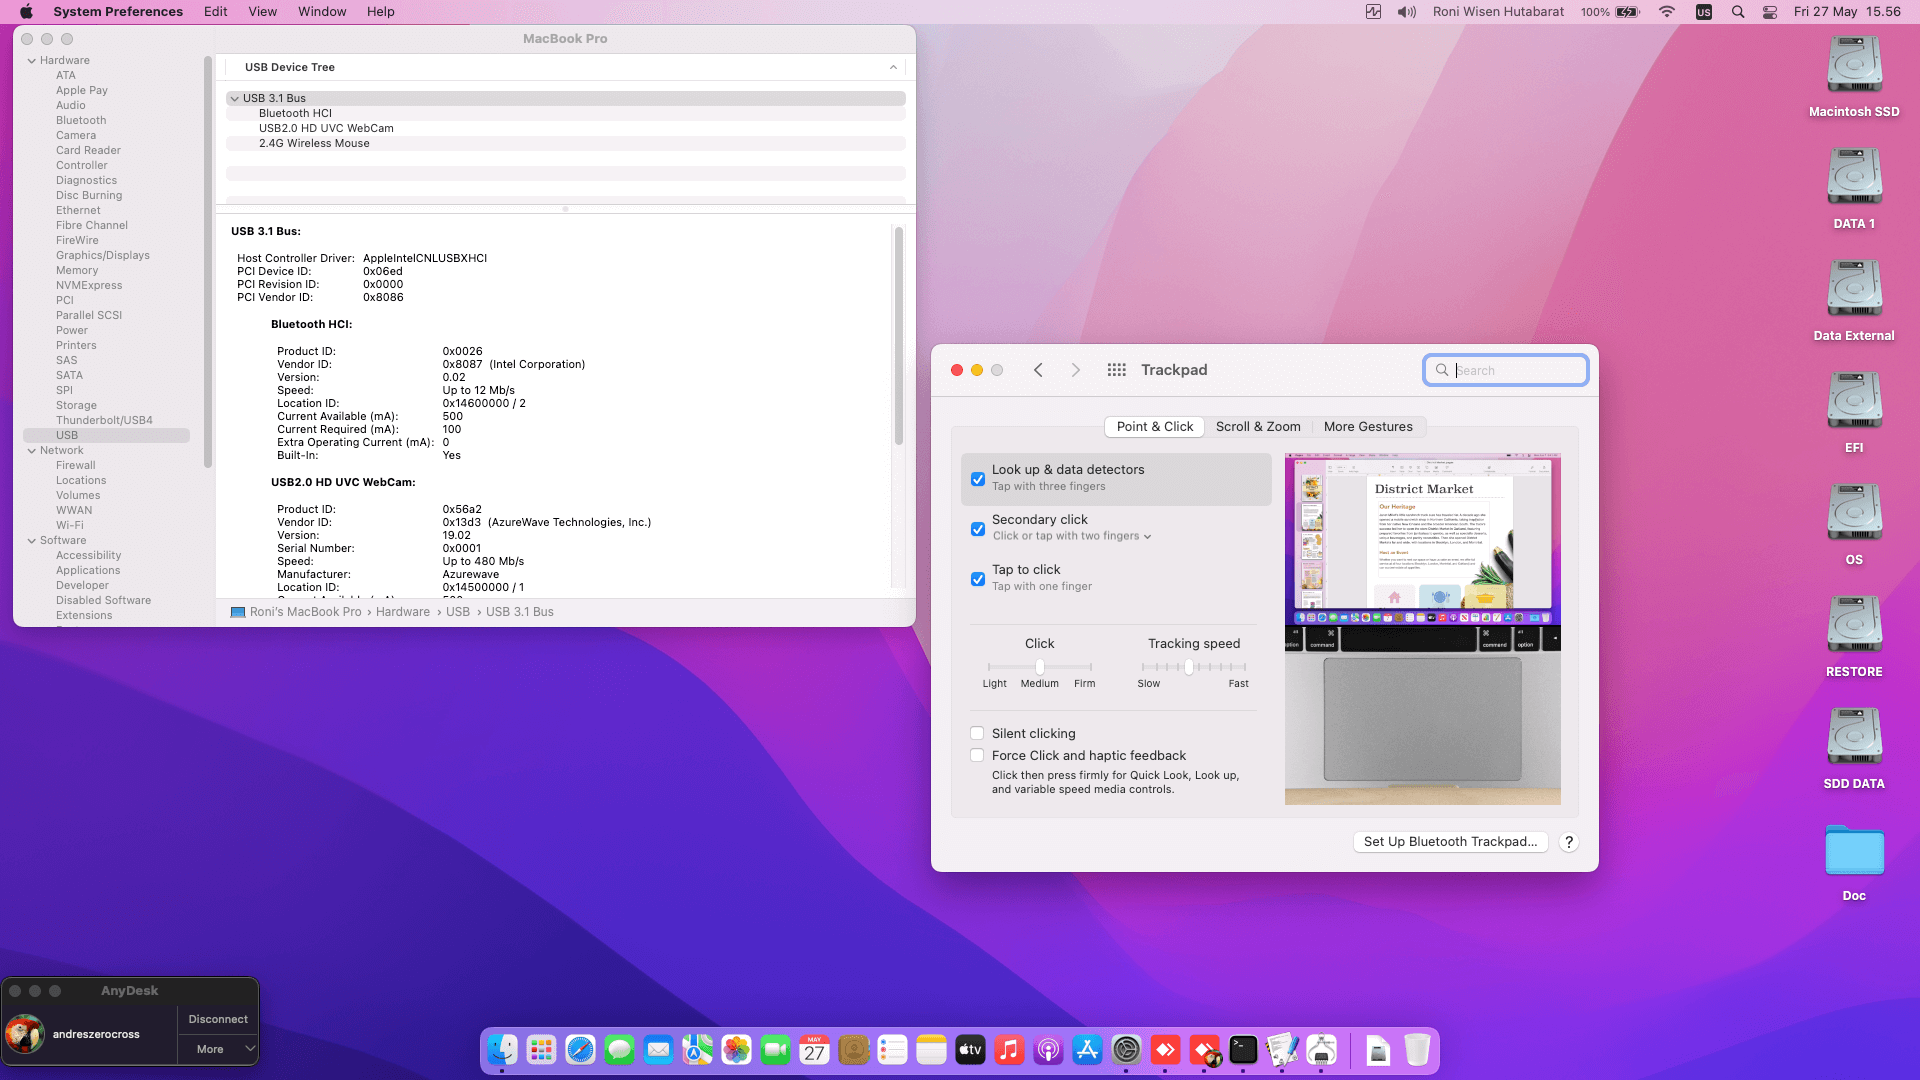
Task: Collapse the Network section in sidebar
Action: click(32, 450)
